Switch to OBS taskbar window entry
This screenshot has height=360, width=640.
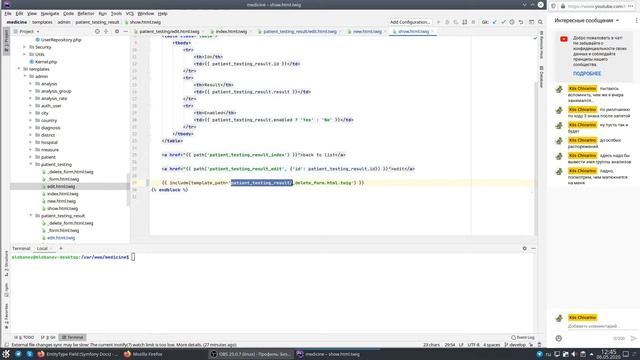tap(251, 354)
